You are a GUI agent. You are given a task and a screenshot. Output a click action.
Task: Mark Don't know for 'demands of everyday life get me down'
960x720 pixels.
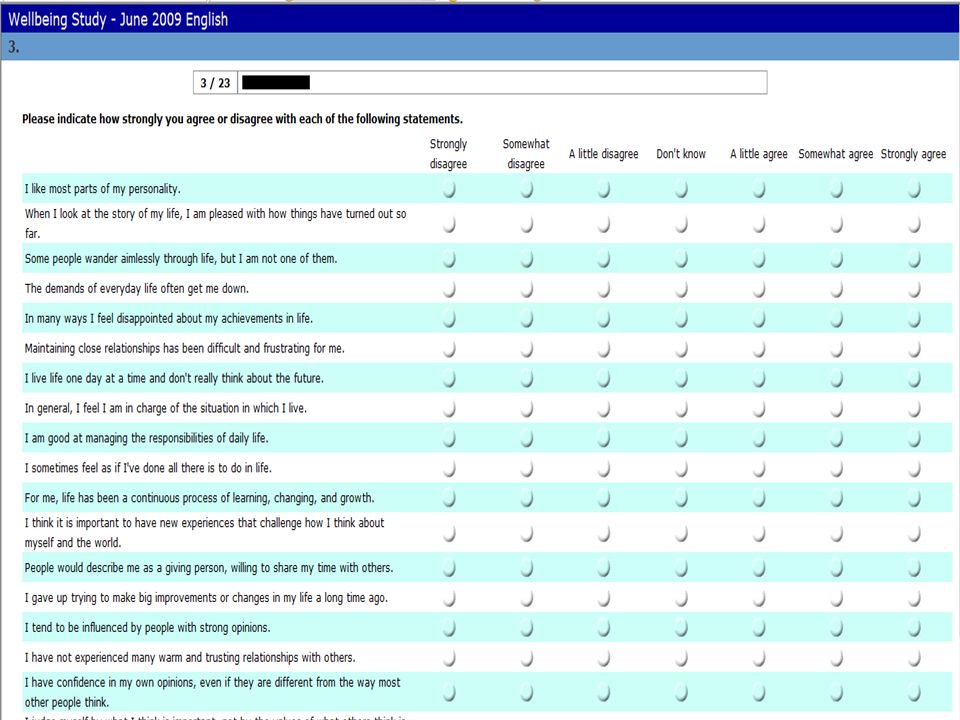[x=681, y=289]
